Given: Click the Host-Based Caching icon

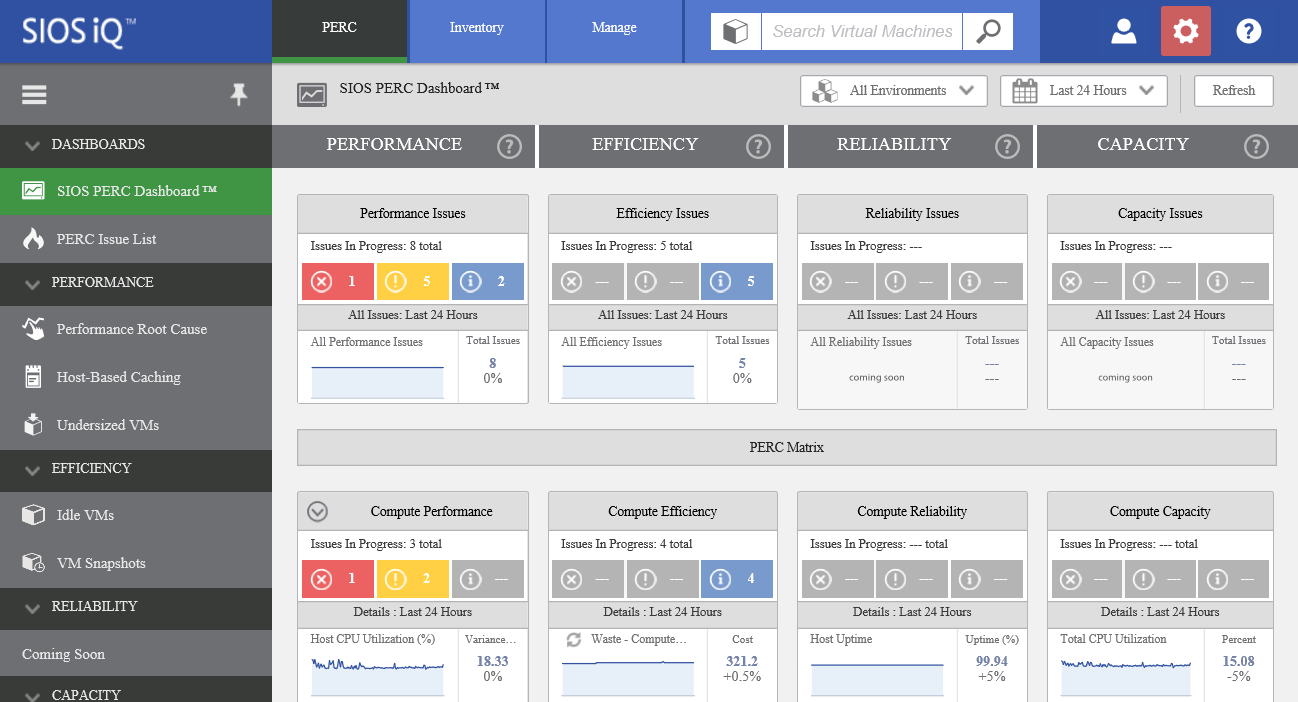Looking at the screenshot, I should coord(34,377).
